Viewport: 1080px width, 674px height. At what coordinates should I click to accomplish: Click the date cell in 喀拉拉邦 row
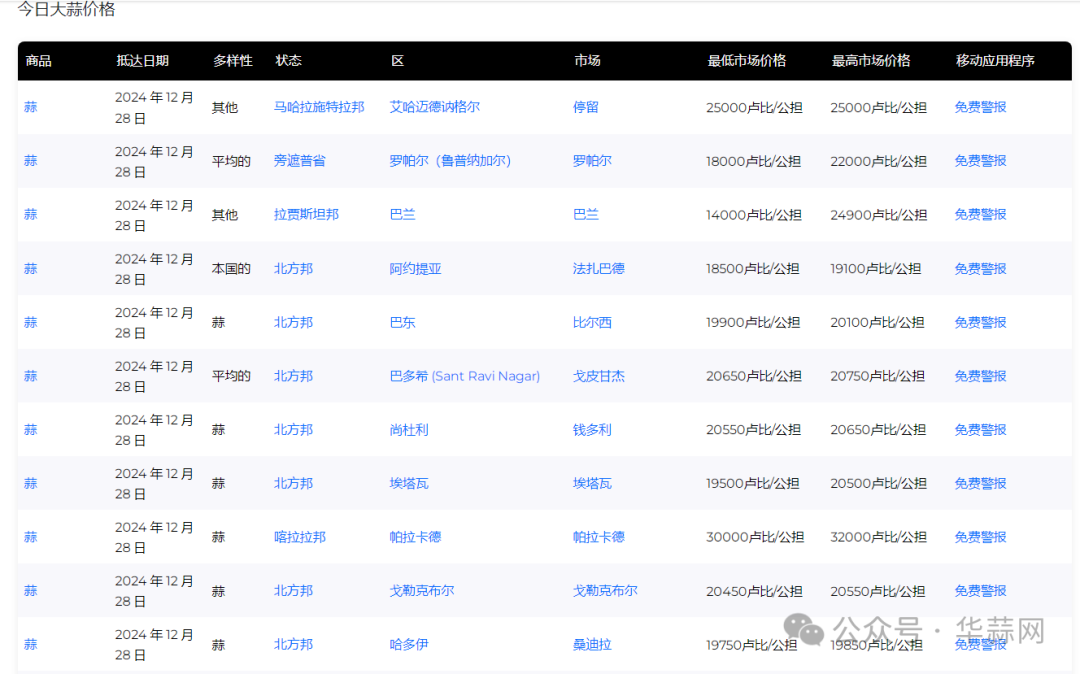[x=154, y=537]
